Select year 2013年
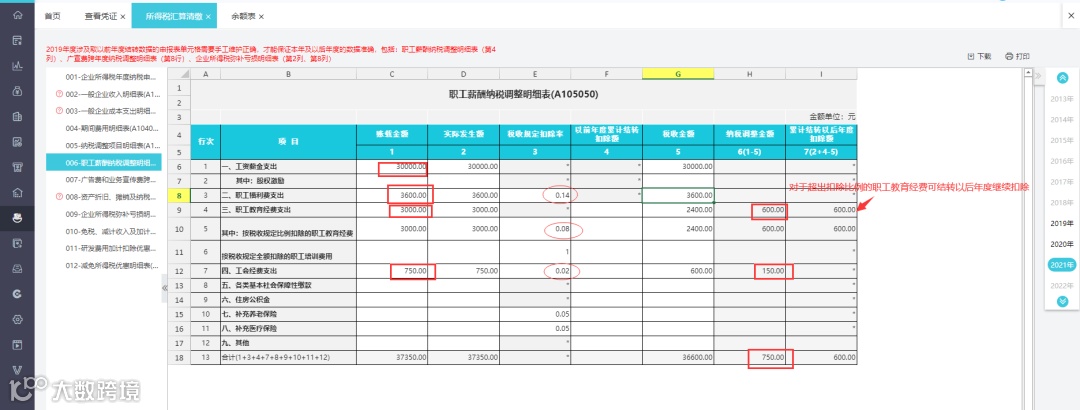 point(1061,99)
